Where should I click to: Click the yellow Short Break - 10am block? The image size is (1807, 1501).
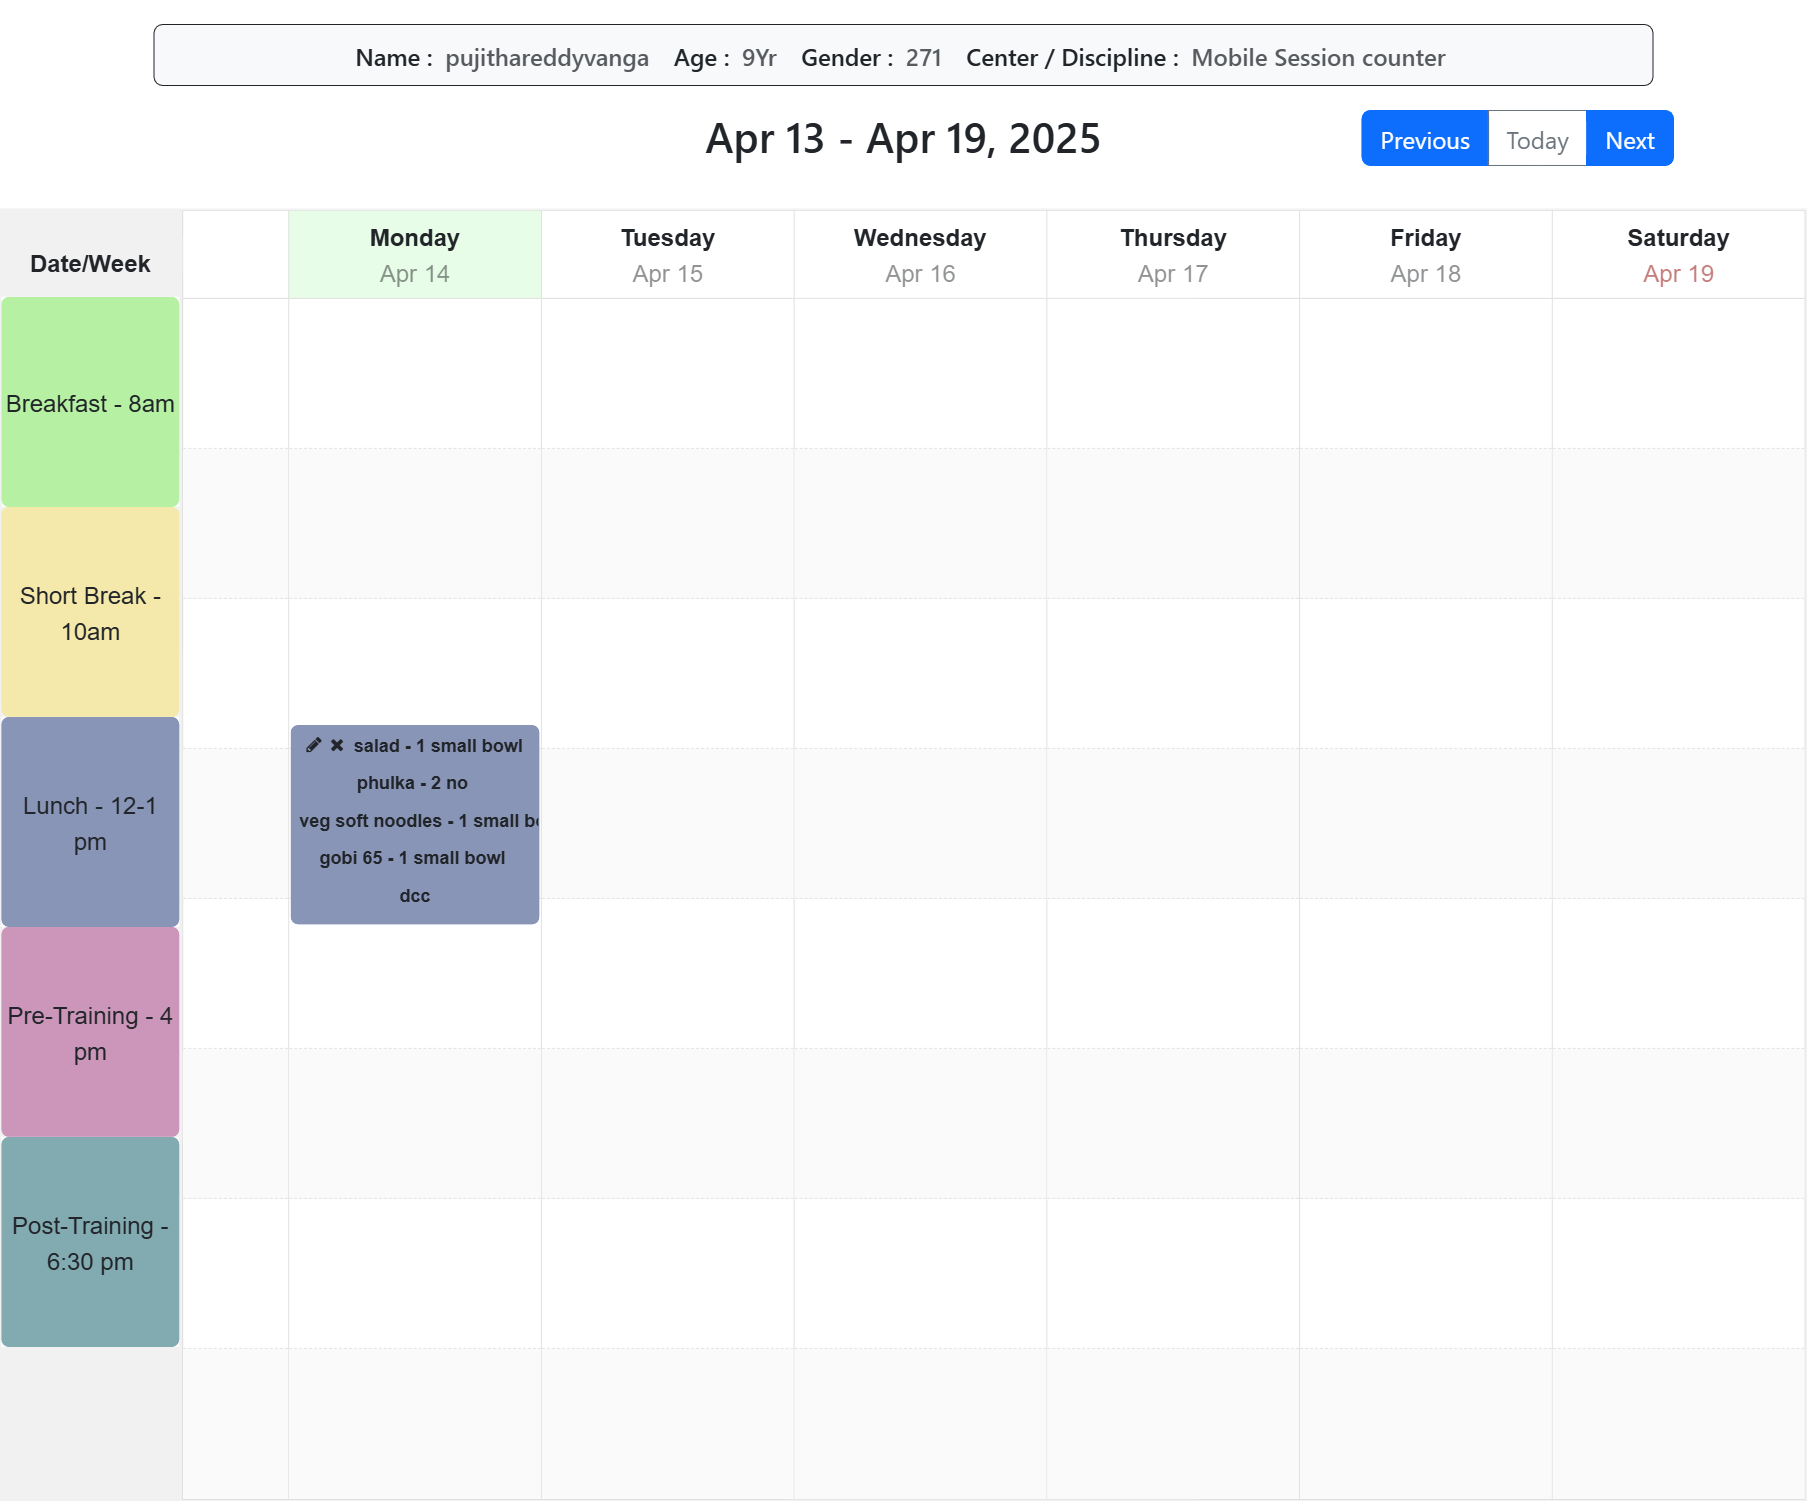pyautogui.click(x=90, y=613)
